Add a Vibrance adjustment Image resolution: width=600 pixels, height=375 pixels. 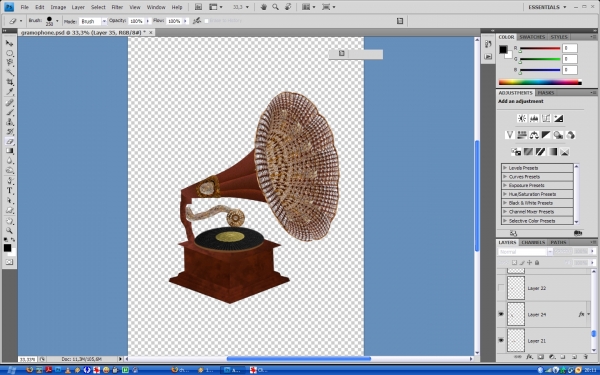(x=509, y=135)
